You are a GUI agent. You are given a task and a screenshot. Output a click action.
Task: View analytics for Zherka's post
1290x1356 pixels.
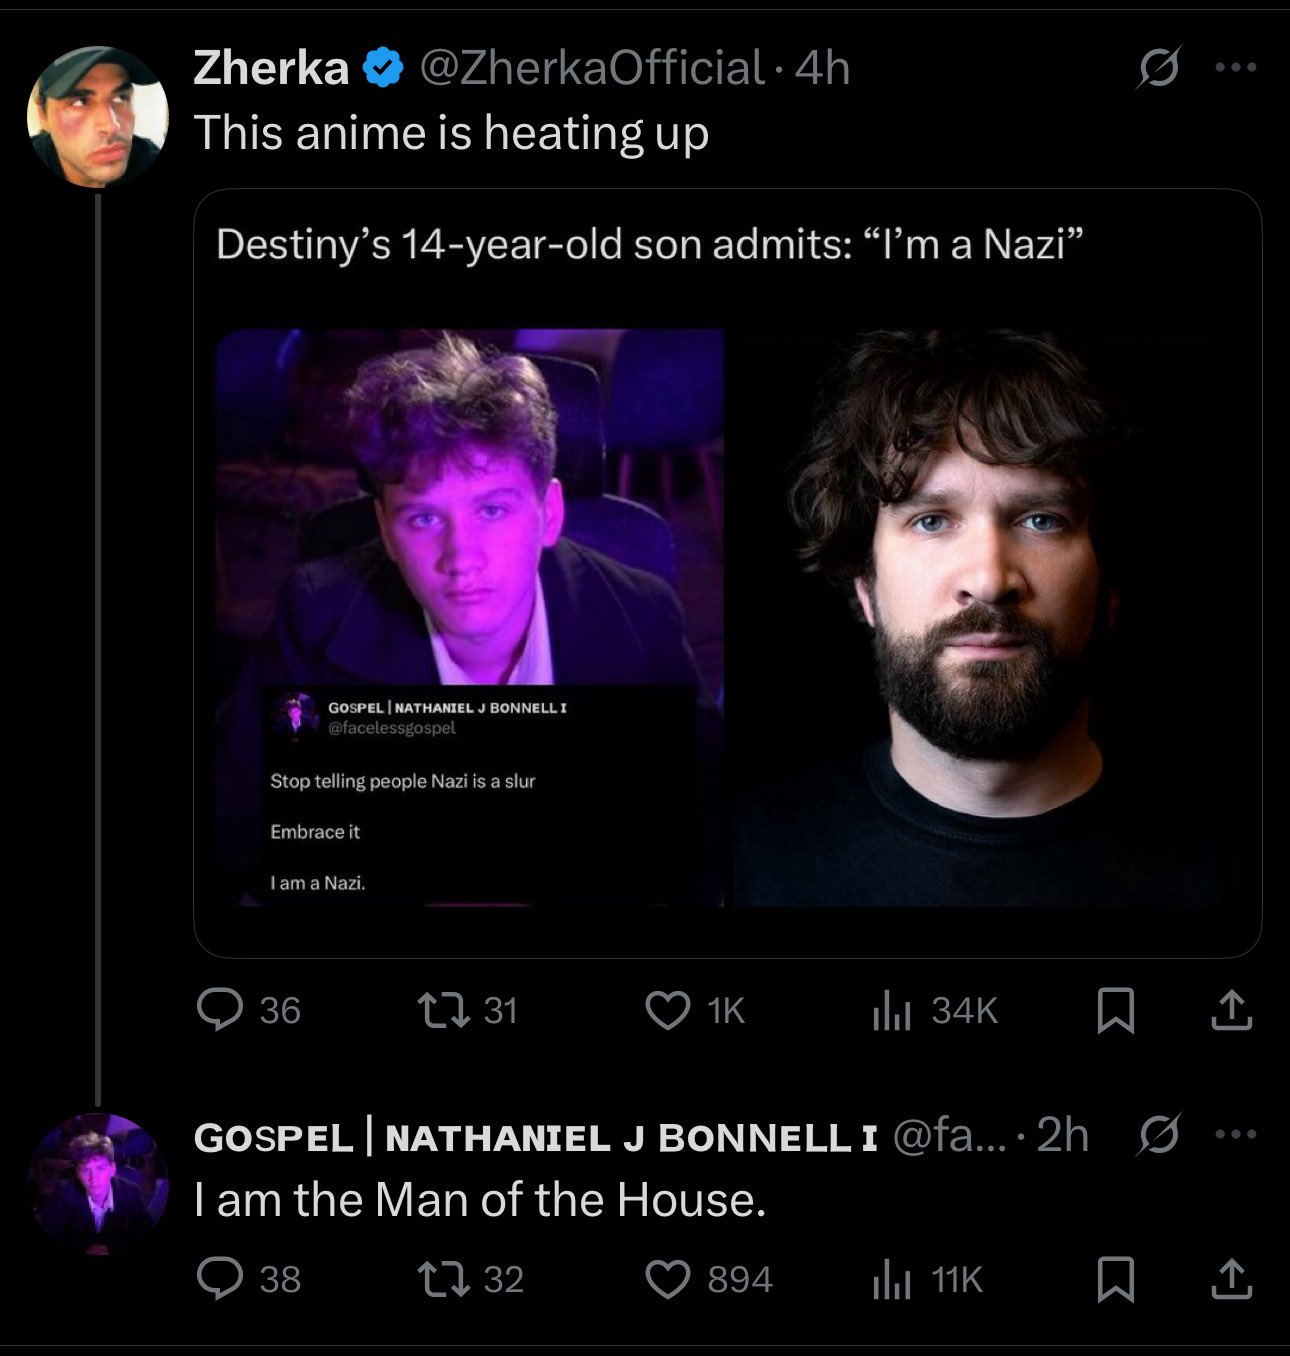pyautogui.click(x=890, y=1010)
